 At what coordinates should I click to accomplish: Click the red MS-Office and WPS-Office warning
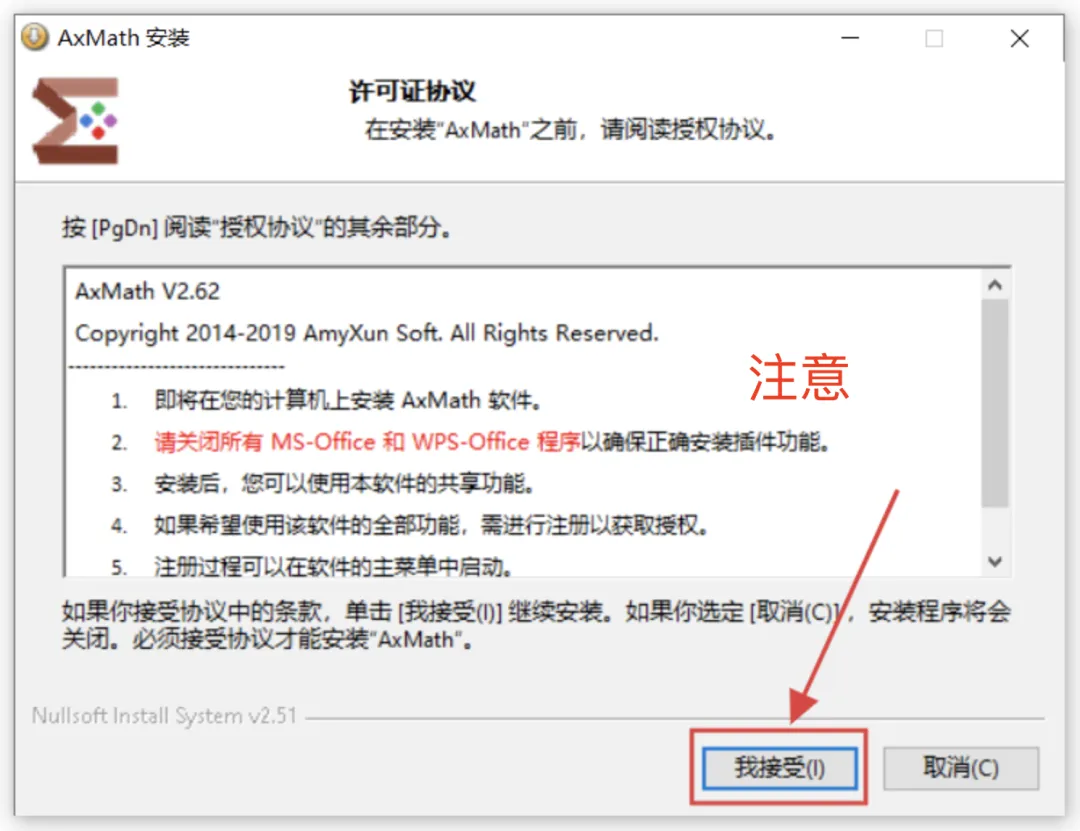click(367, 442)
